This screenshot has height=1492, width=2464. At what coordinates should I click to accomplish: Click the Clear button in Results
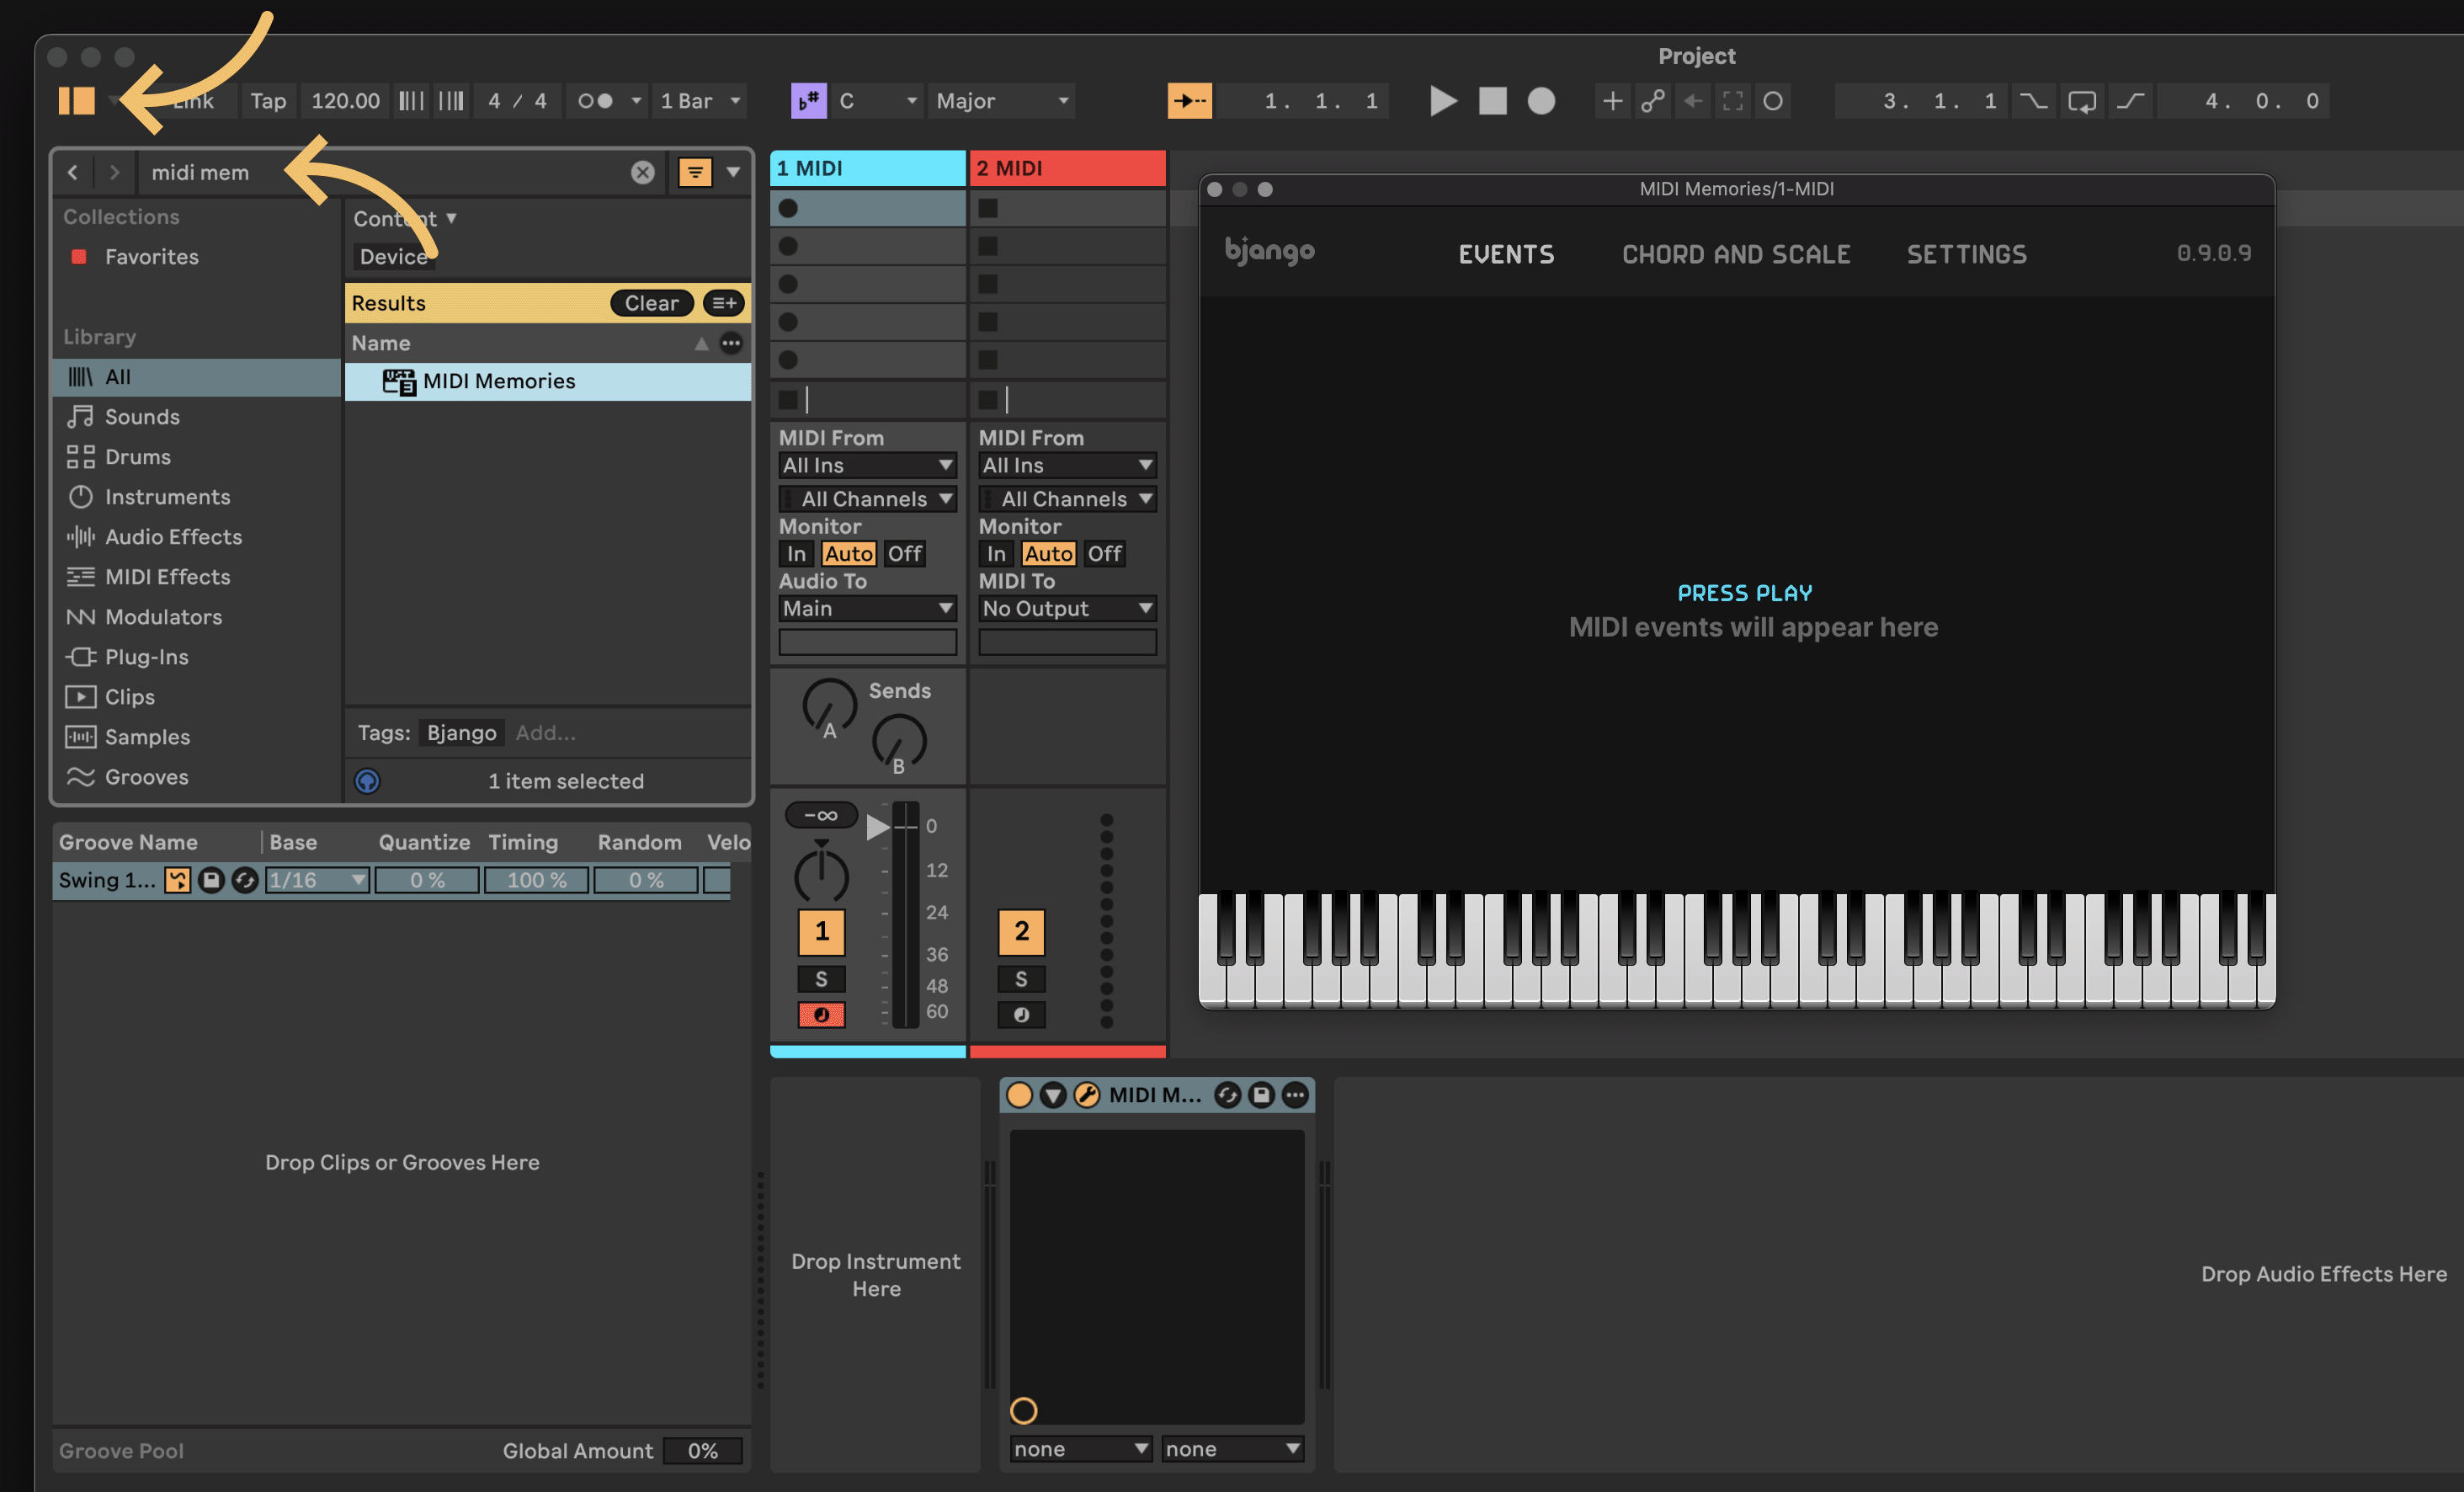pyautogui.click(x=651, y=303)
